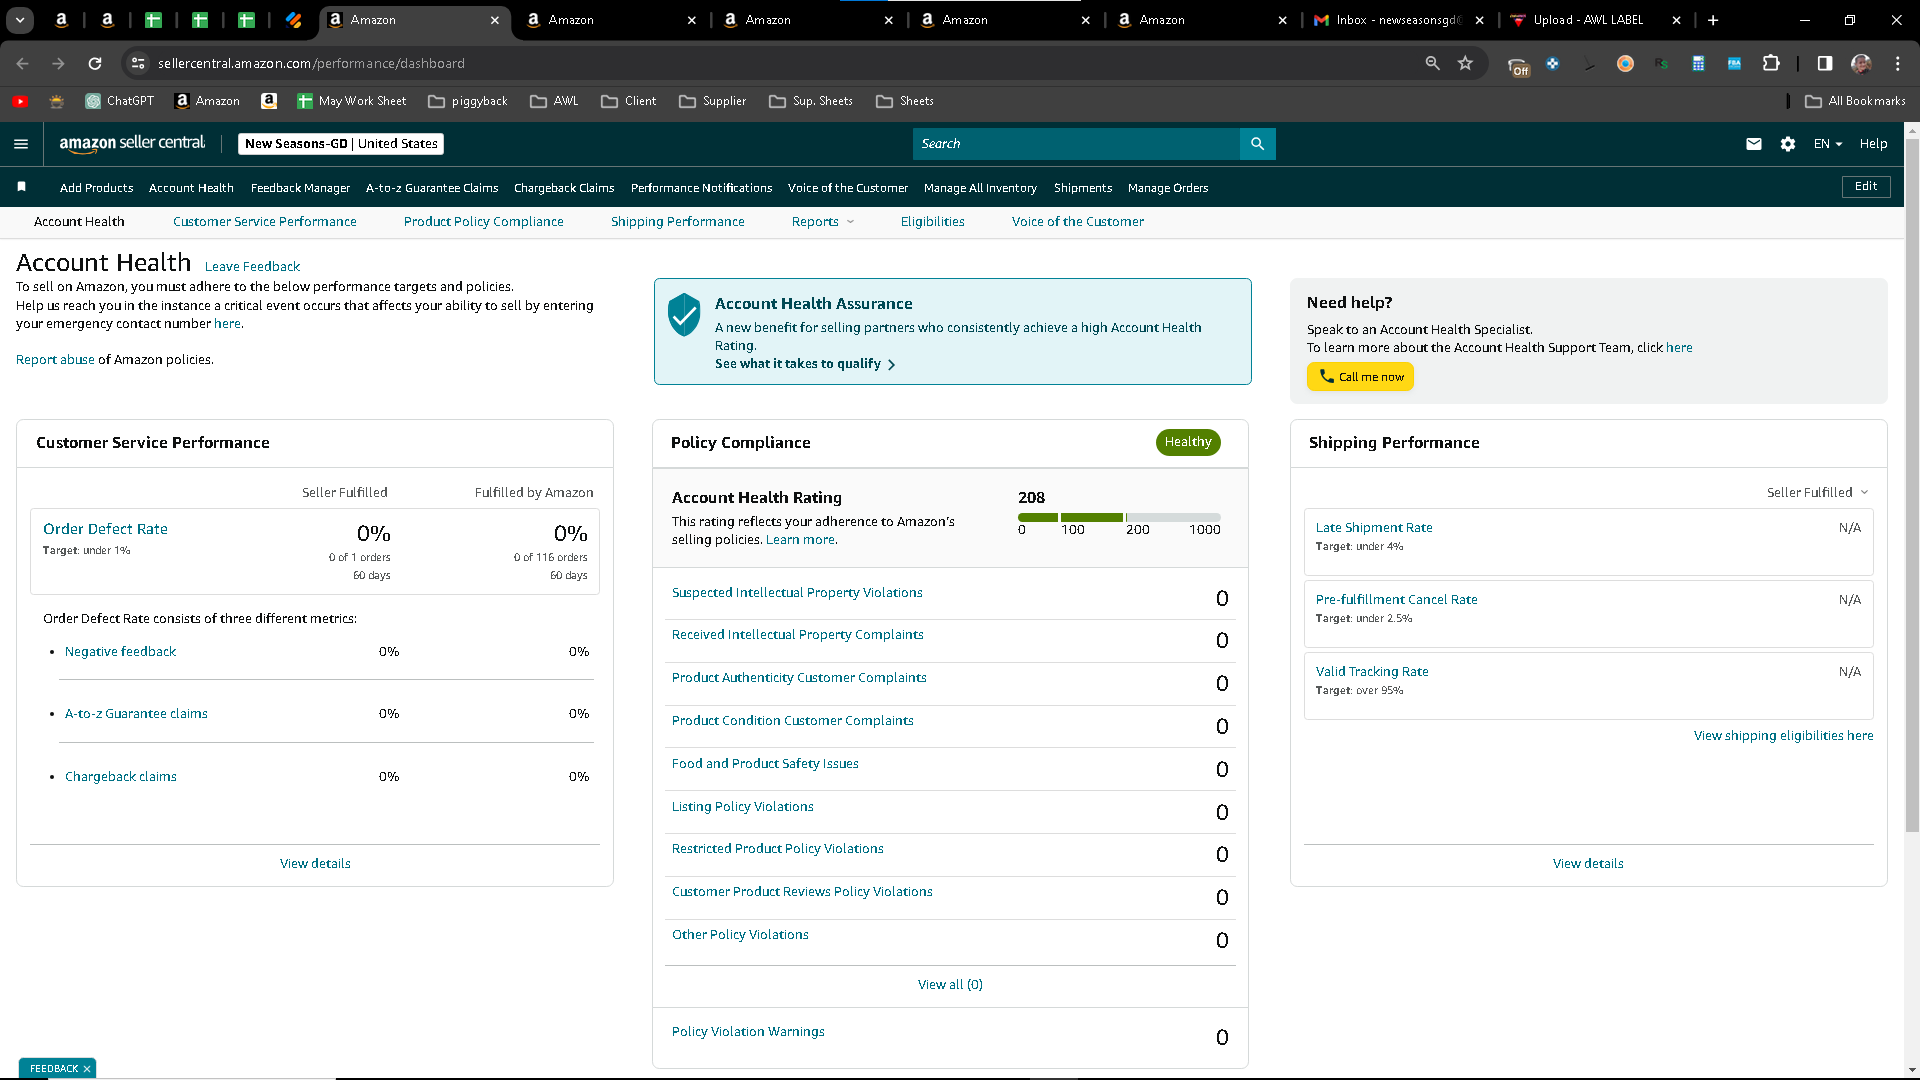1920x1080 pixels.
Task: Open the New Seasons-GD store switcher
Action: click(x=341, y=144)
